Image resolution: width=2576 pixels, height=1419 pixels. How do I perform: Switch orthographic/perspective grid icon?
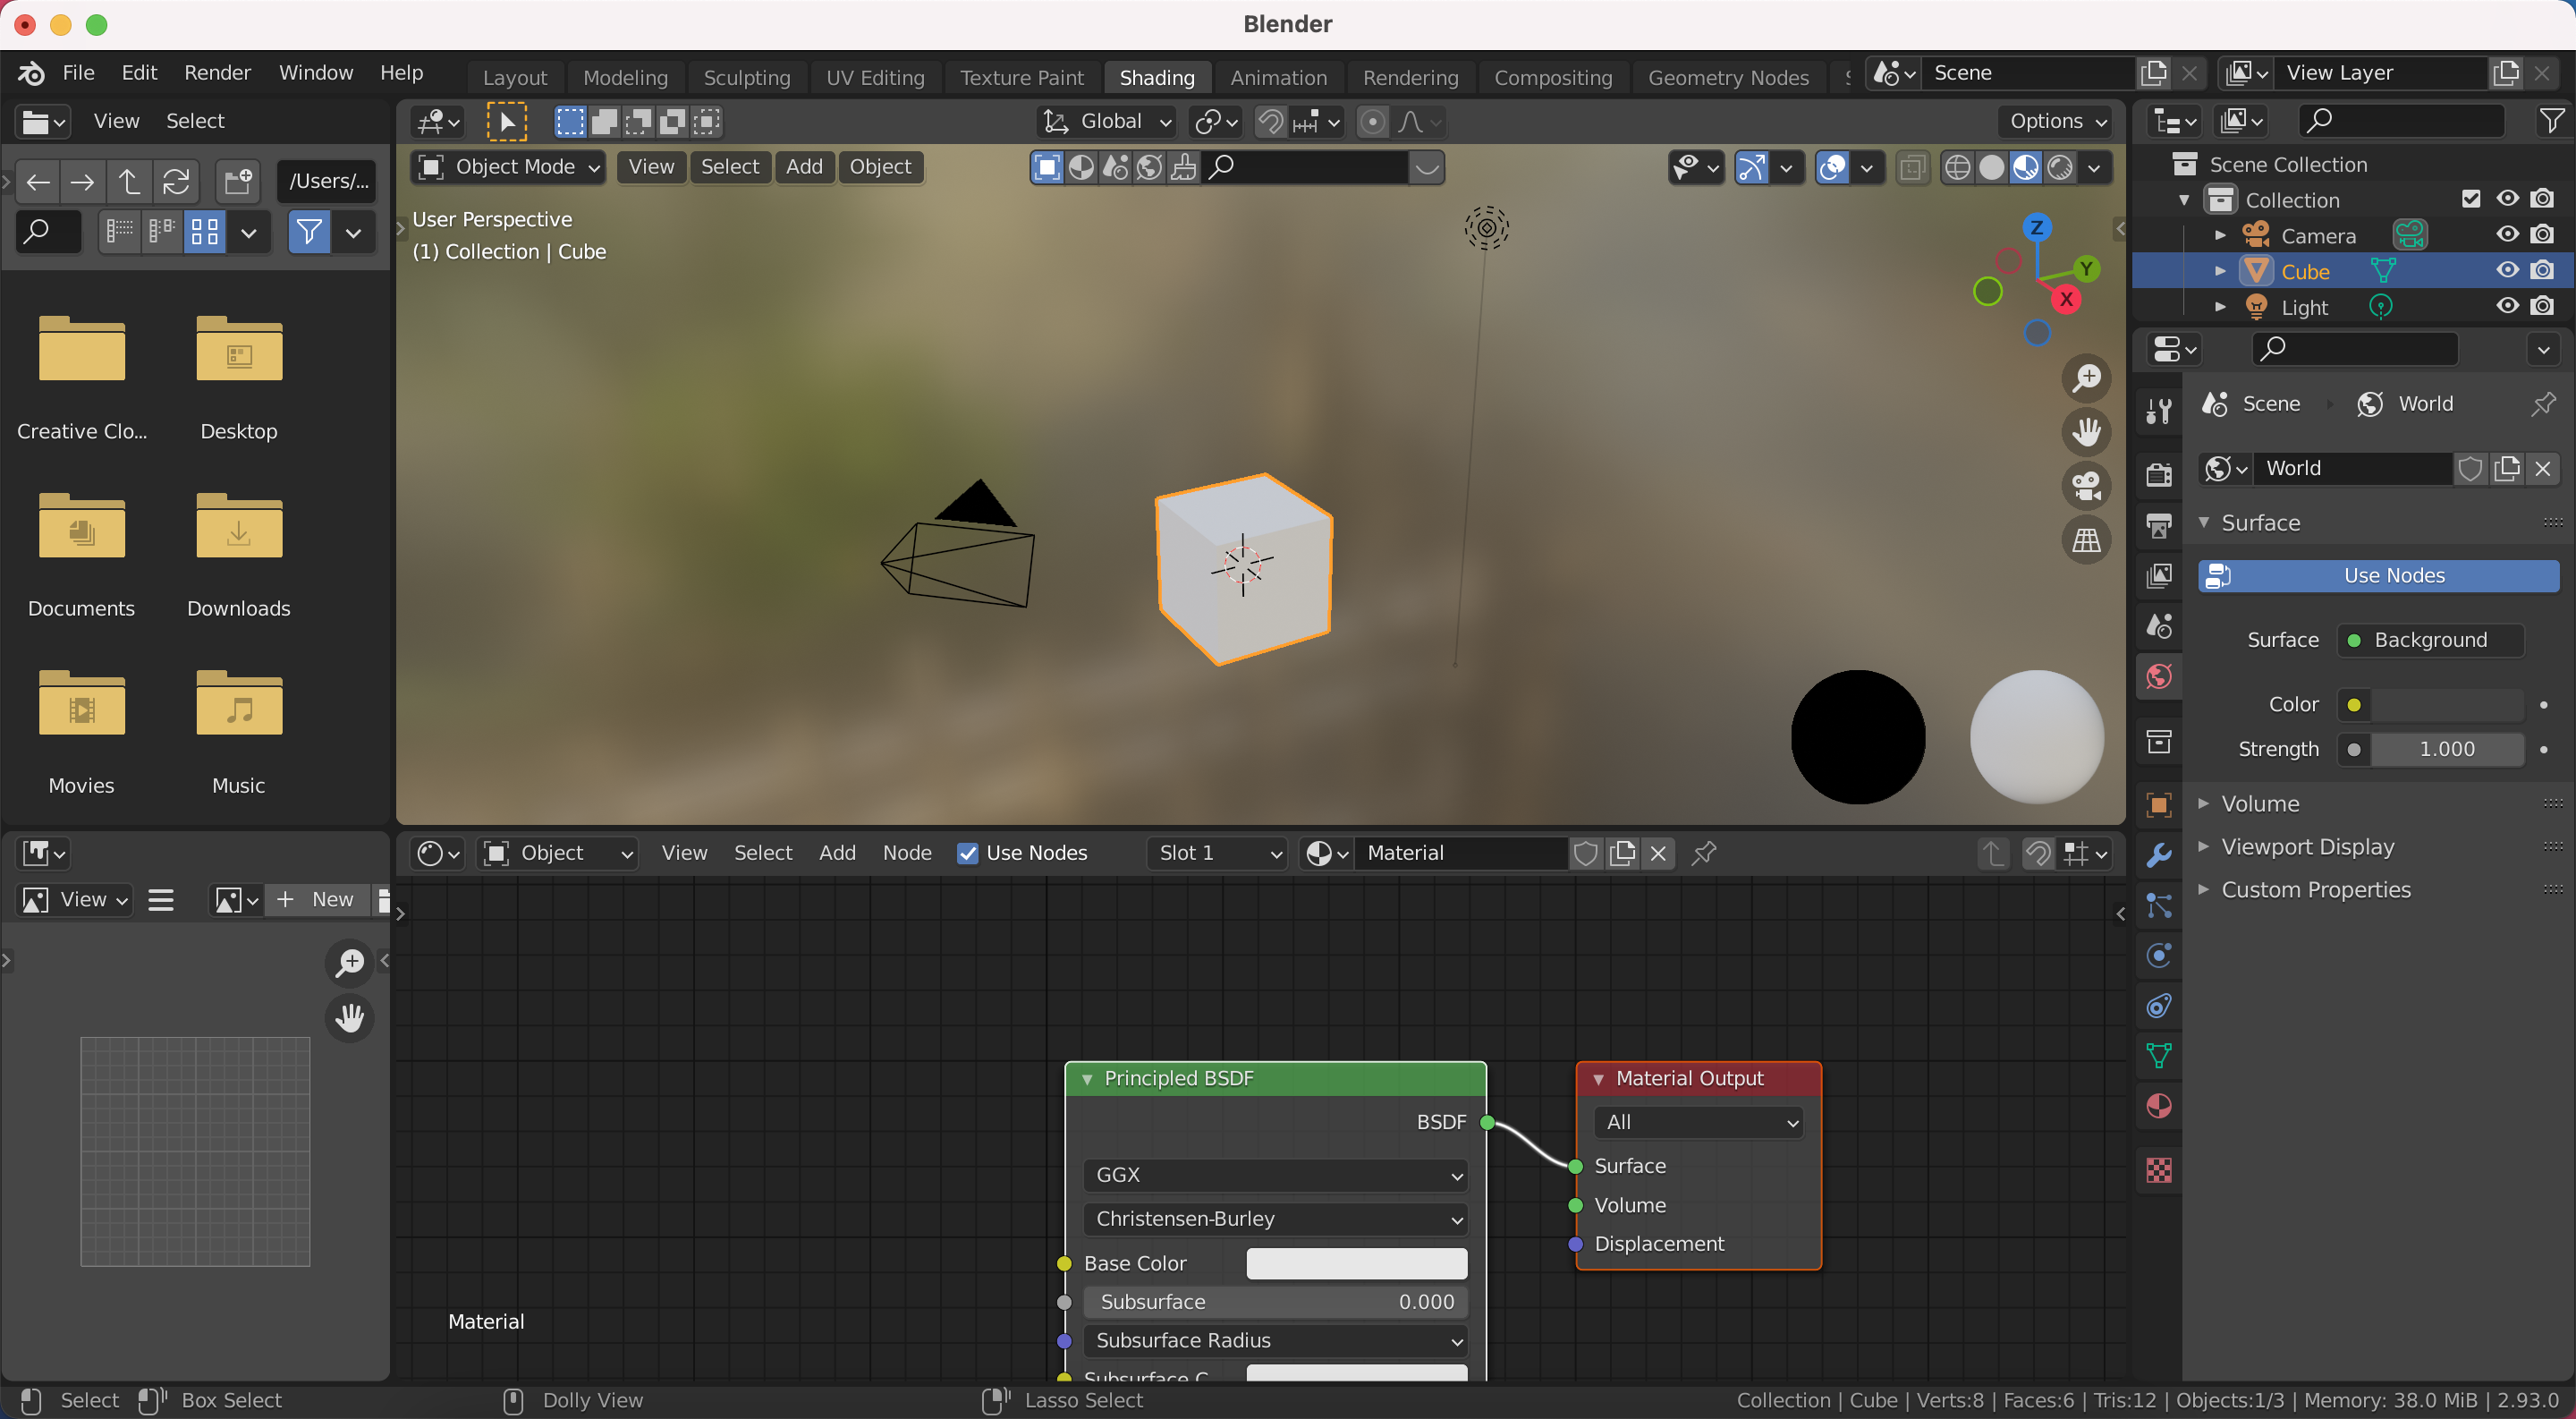tap(2086, 540)
